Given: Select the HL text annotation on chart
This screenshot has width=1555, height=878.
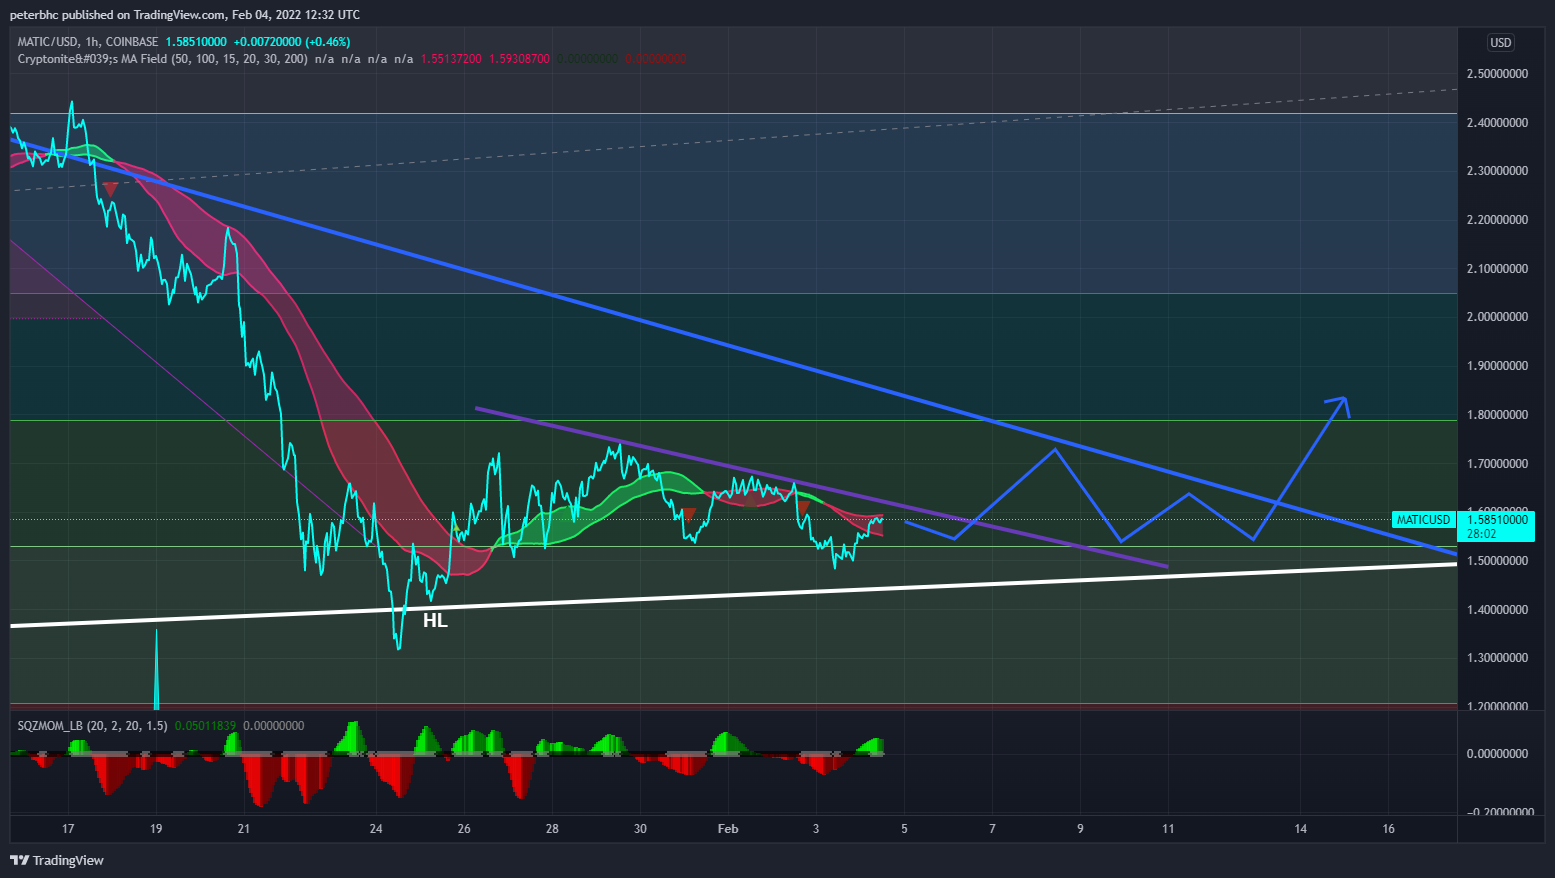Looking at the screenshot, I should (x=435, y=621).
